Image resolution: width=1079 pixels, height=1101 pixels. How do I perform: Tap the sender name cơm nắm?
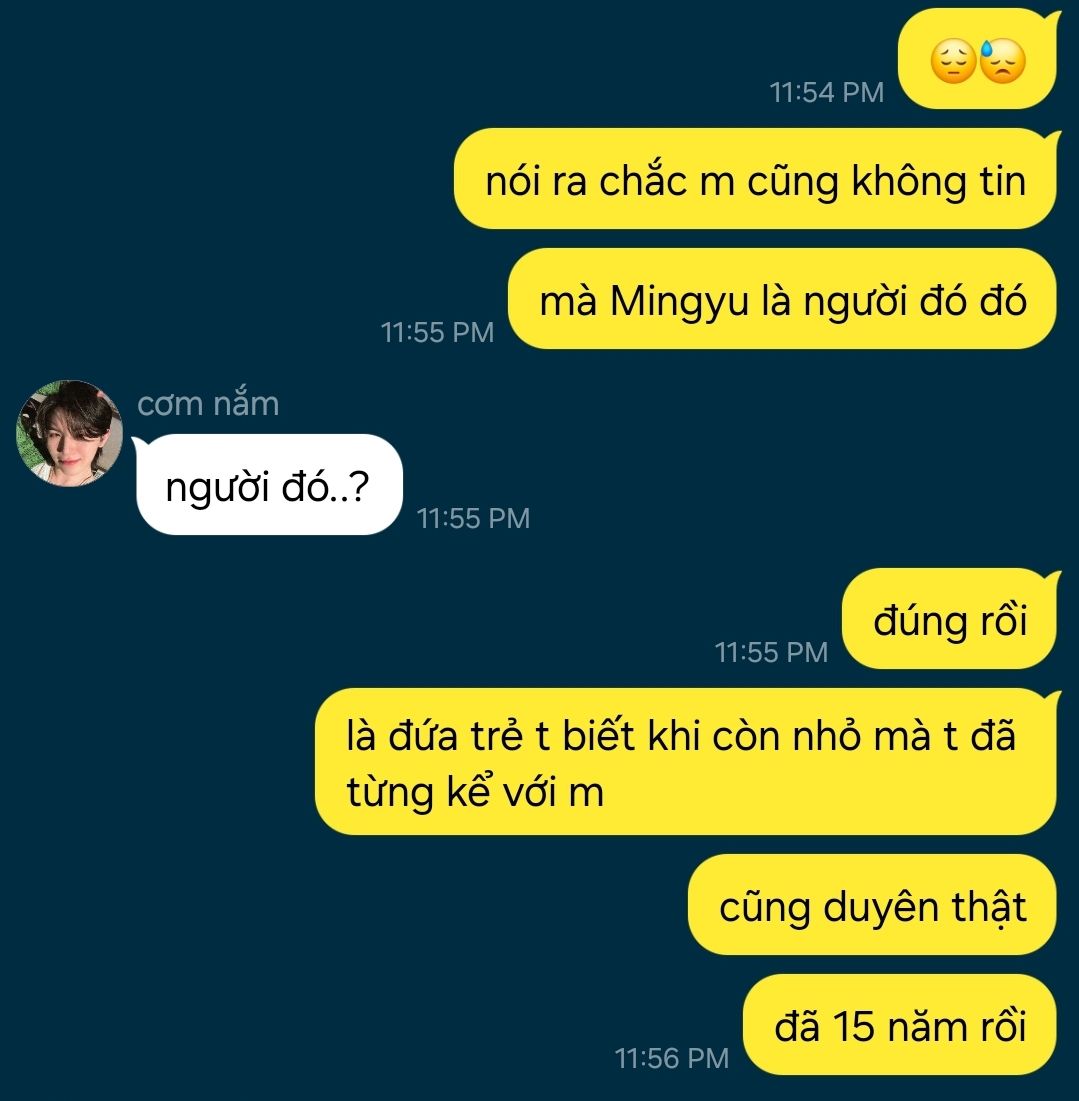coord(208,404)
